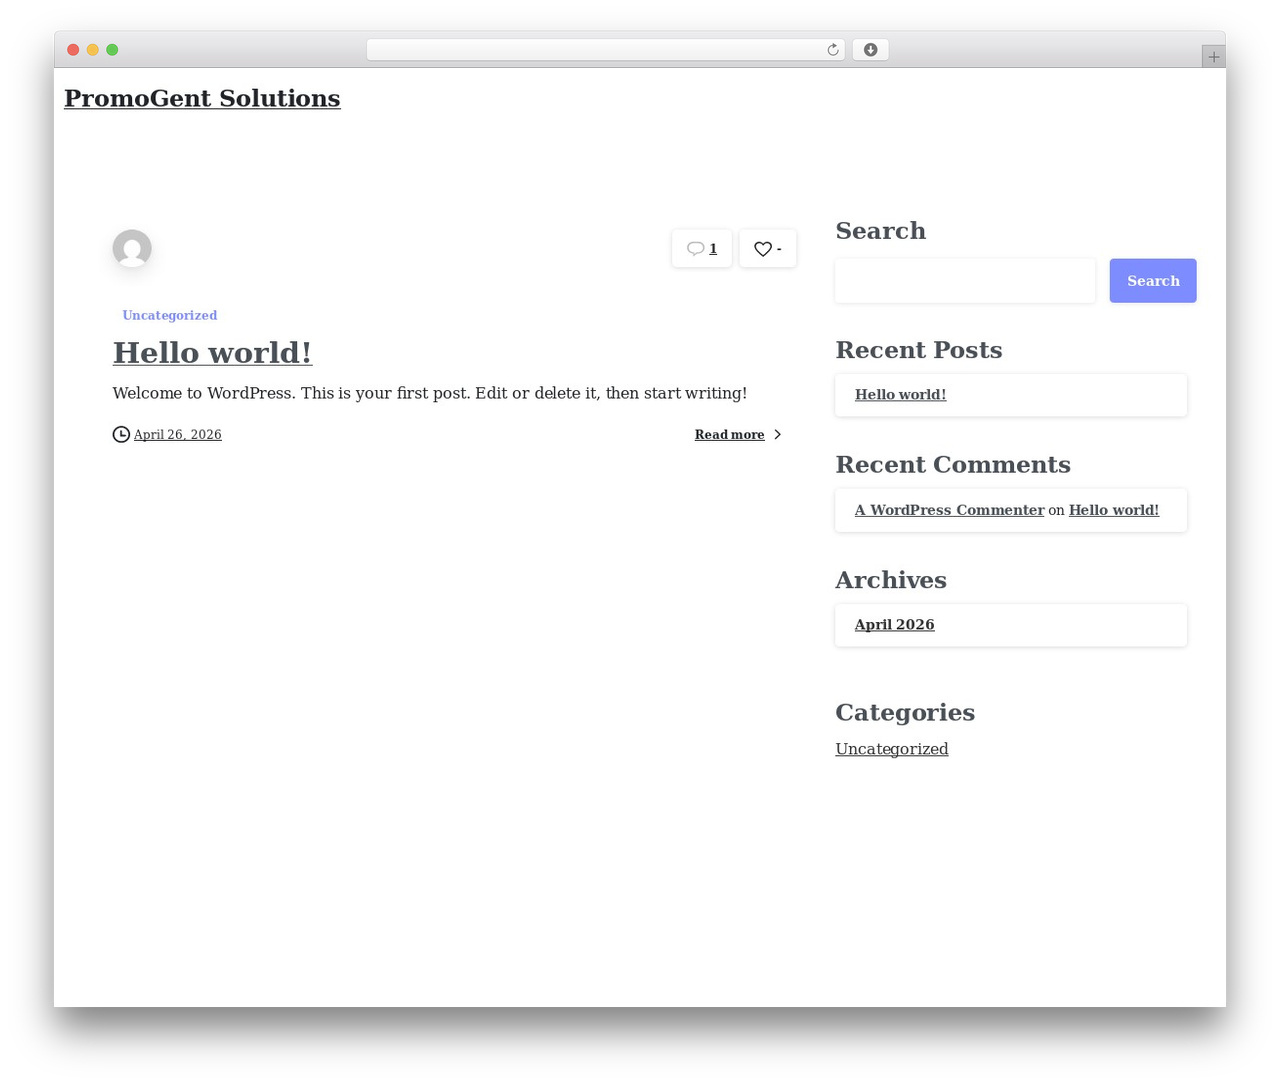Screen dimensions: 1280x1084
Task: Click the comment count 1 link
Action: (713, 249)
